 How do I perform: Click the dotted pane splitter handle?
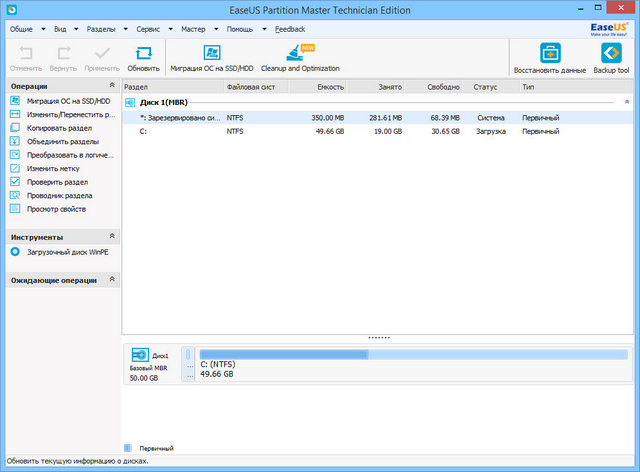[379, 338]
